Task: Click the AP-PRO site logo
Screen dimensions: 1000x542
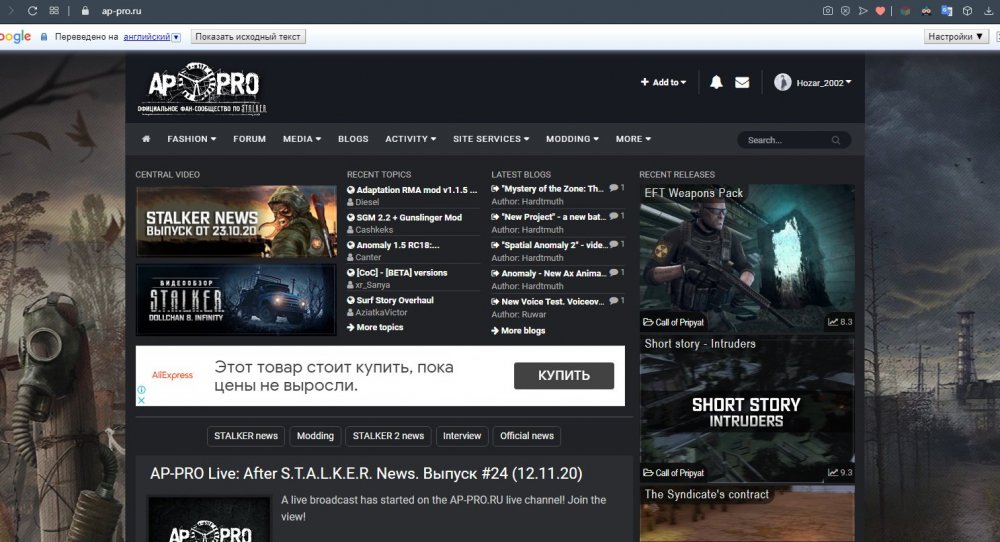Action: [203, 91]
